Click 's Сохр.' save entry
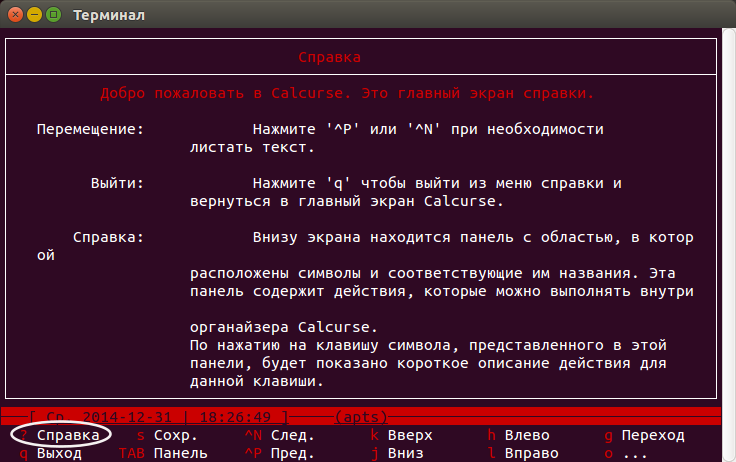This screenshot has width=736, height=462. point(167,435)
